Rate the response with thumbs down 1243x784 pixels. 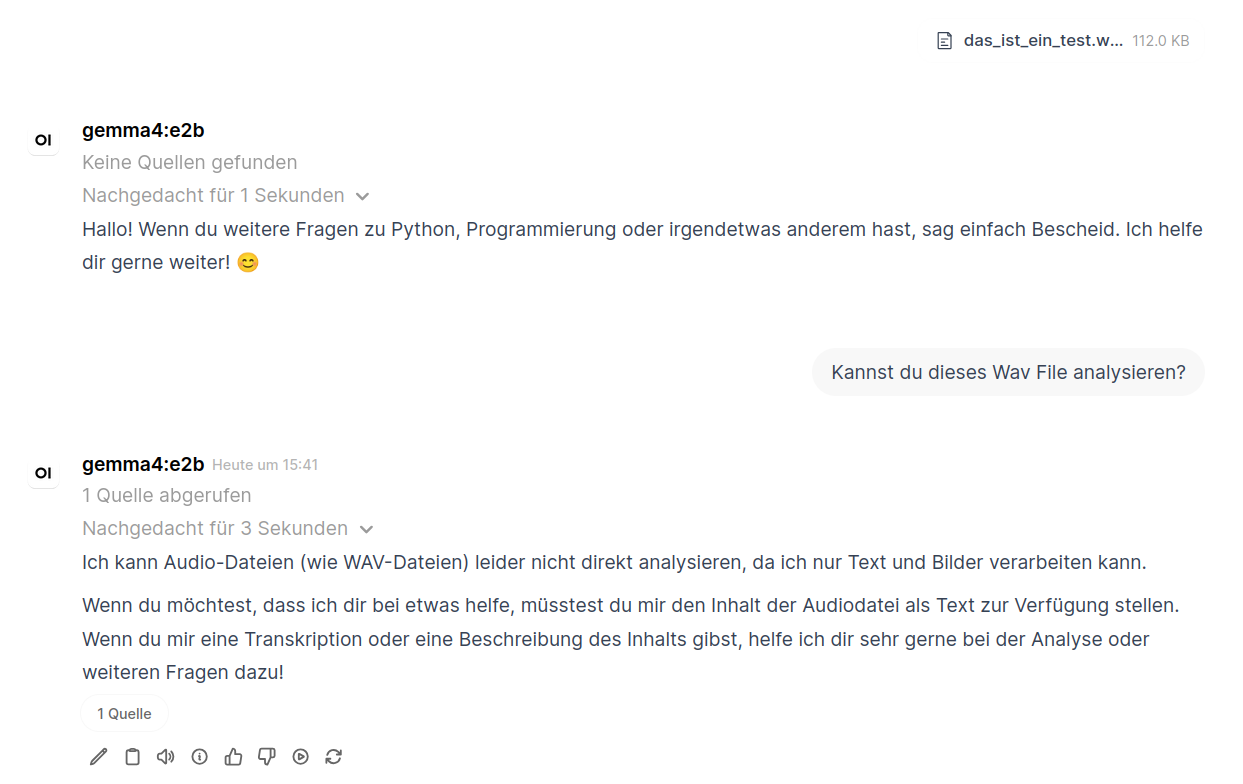point(267,757)
